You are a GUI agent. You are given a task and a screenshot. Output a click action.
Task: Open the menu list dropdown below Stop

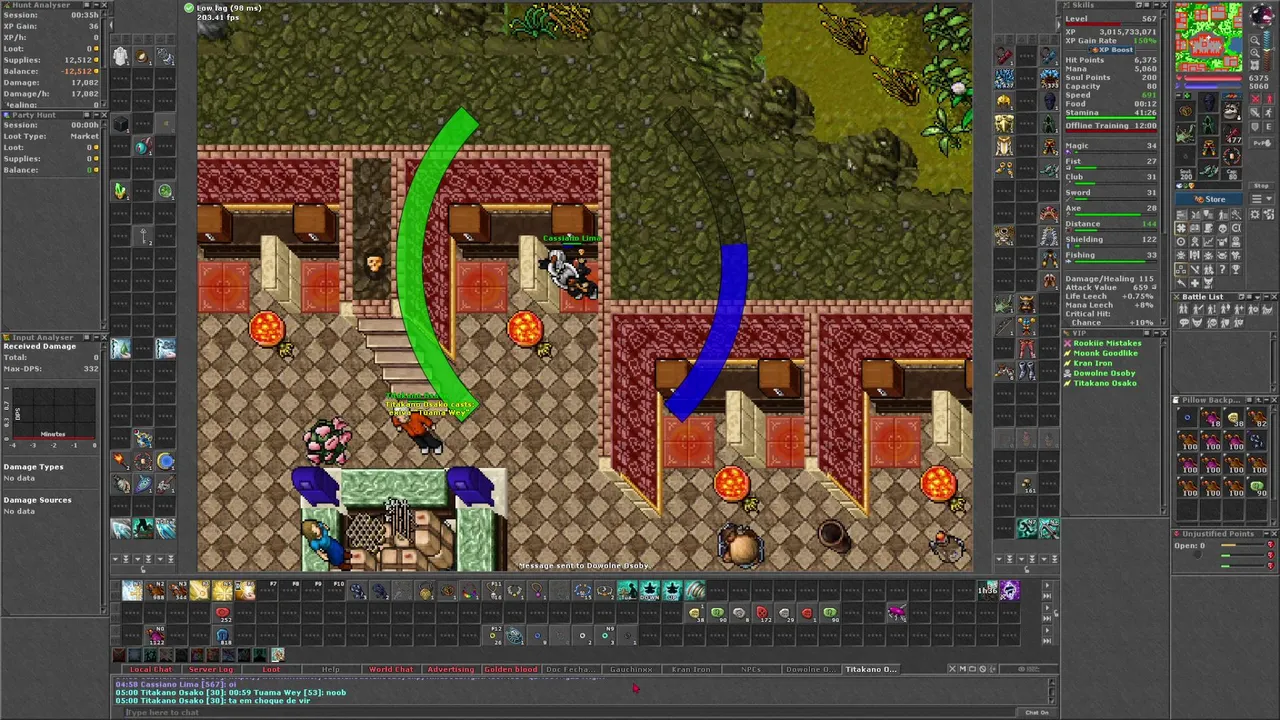[1262, 198]
